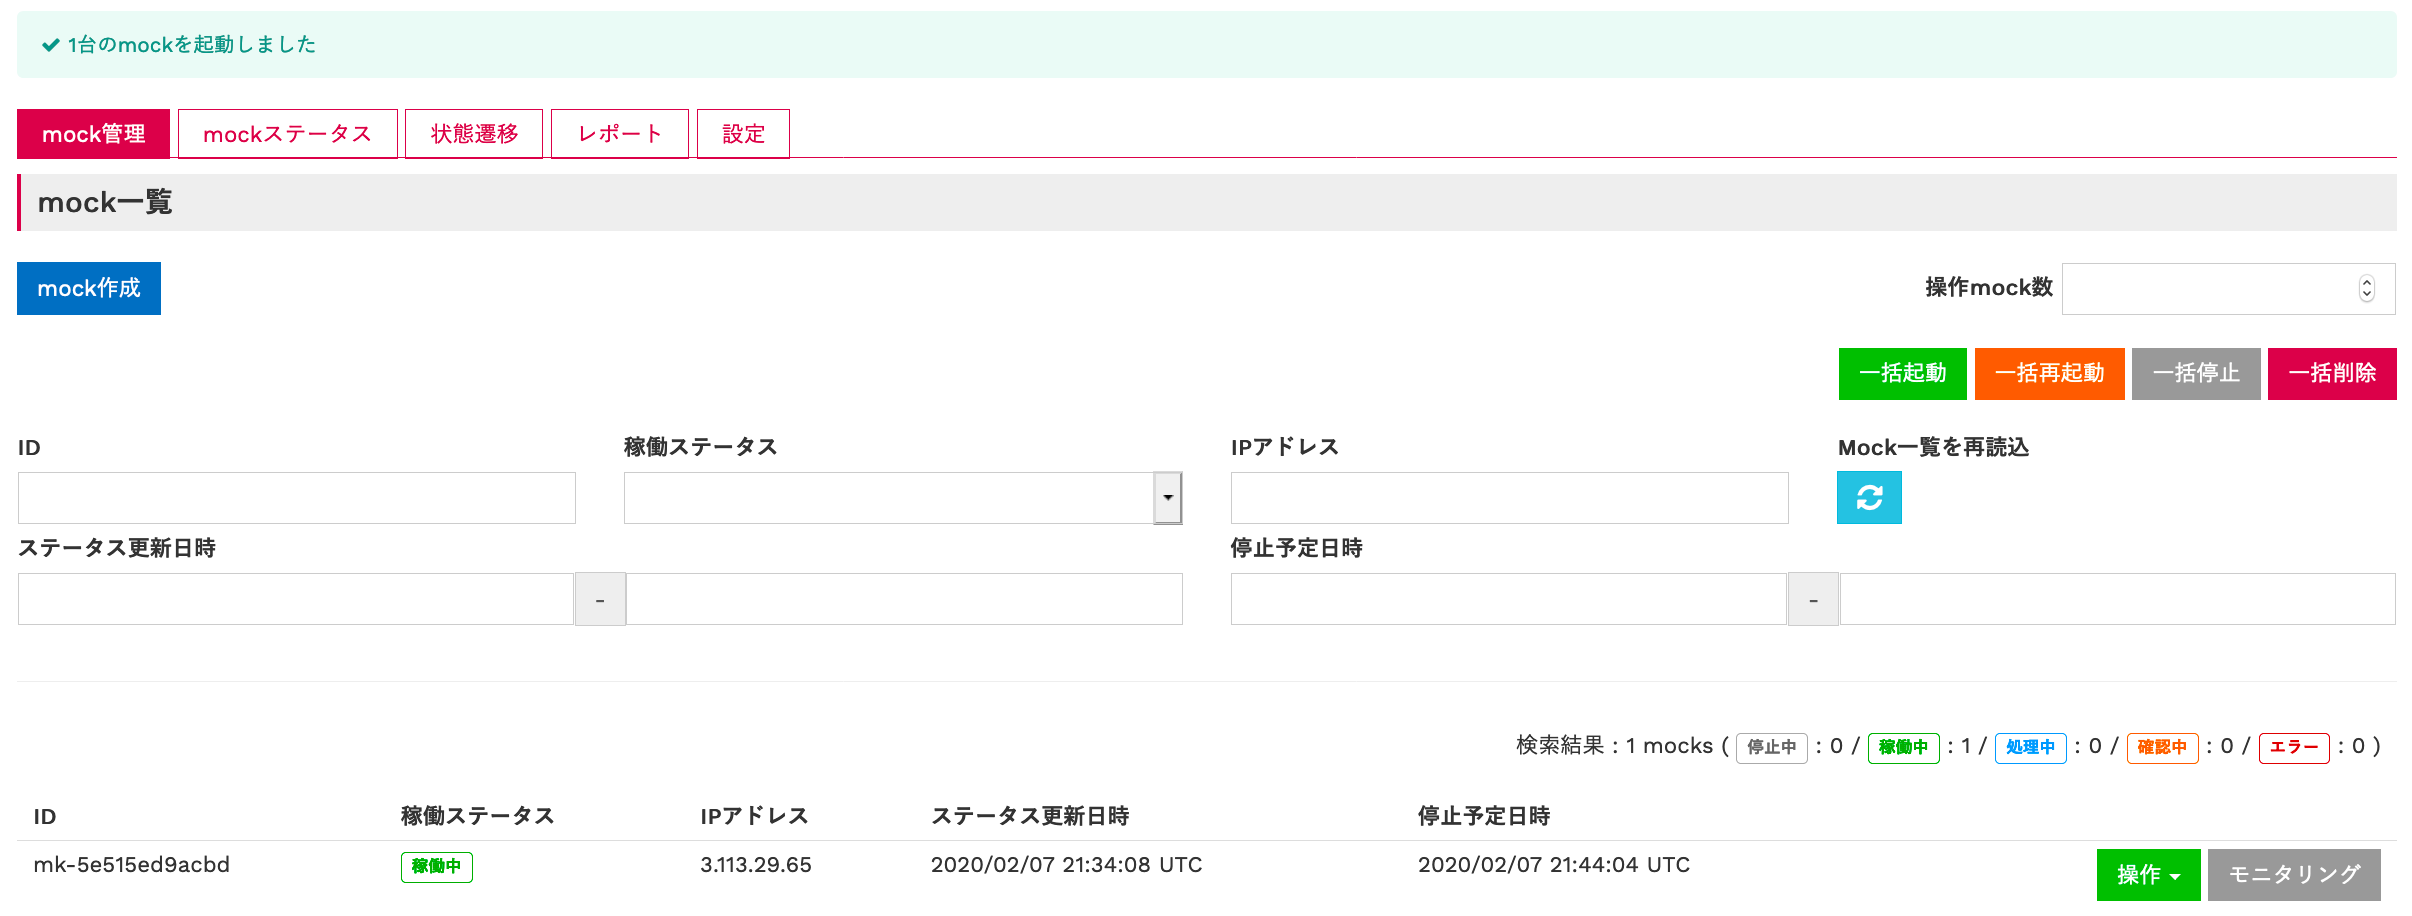
Task: Switch to the 状態遷移 tab
Action: coord(473,133)
